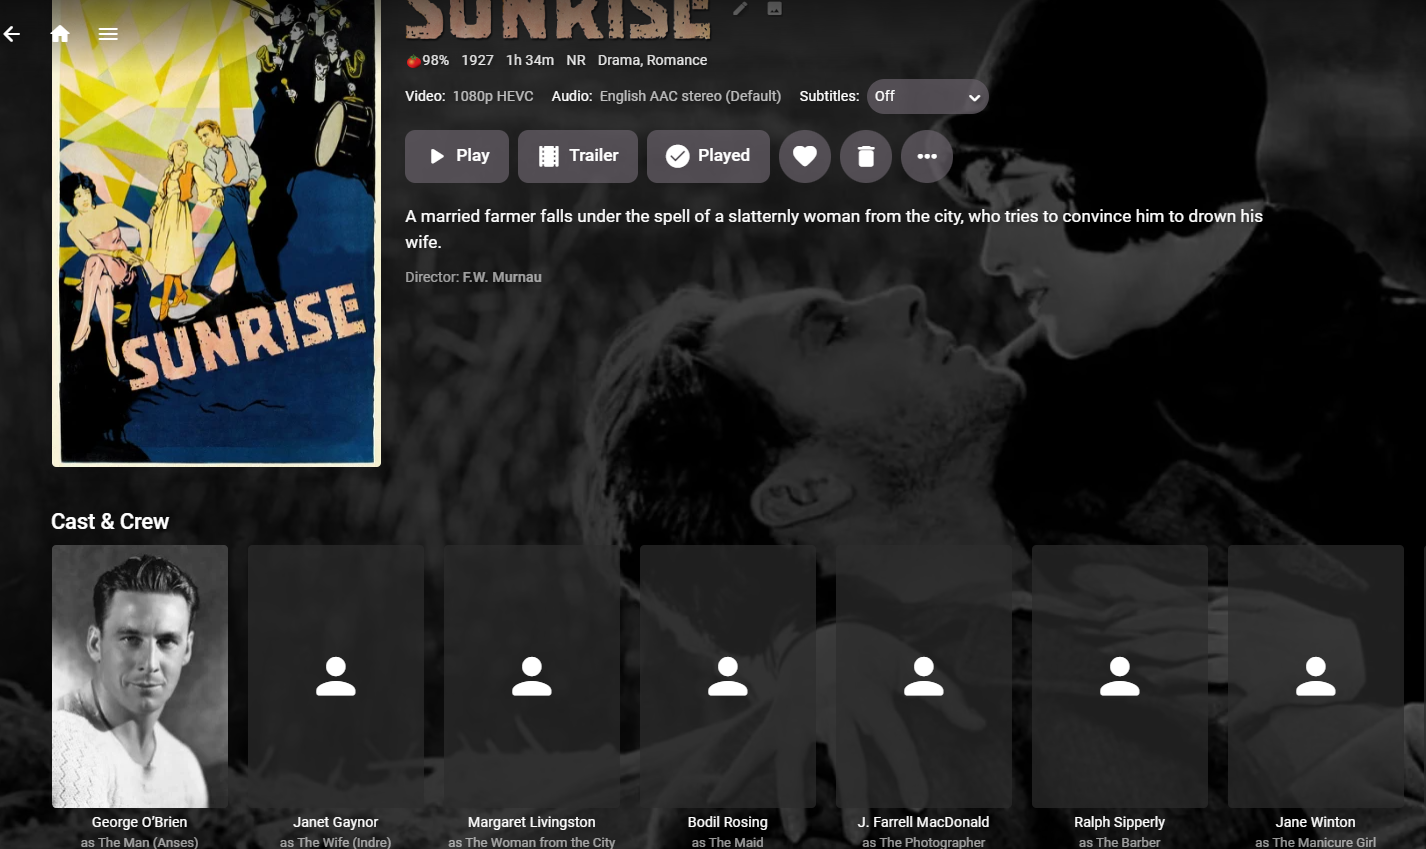This screenshot has height=849, width=1426.
Task: Go back with the left arrow icon
Action: tap(12, 34)
